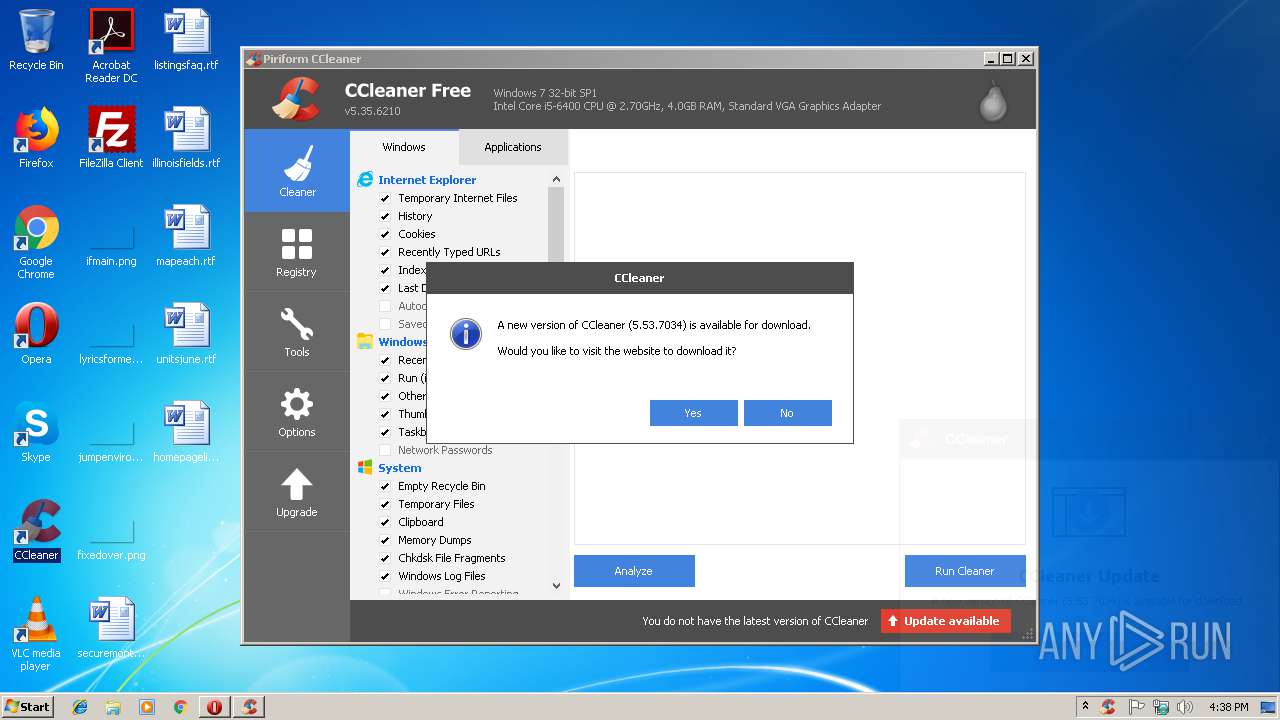Show hidden tray icons arrow

[x=1085, y=707]
